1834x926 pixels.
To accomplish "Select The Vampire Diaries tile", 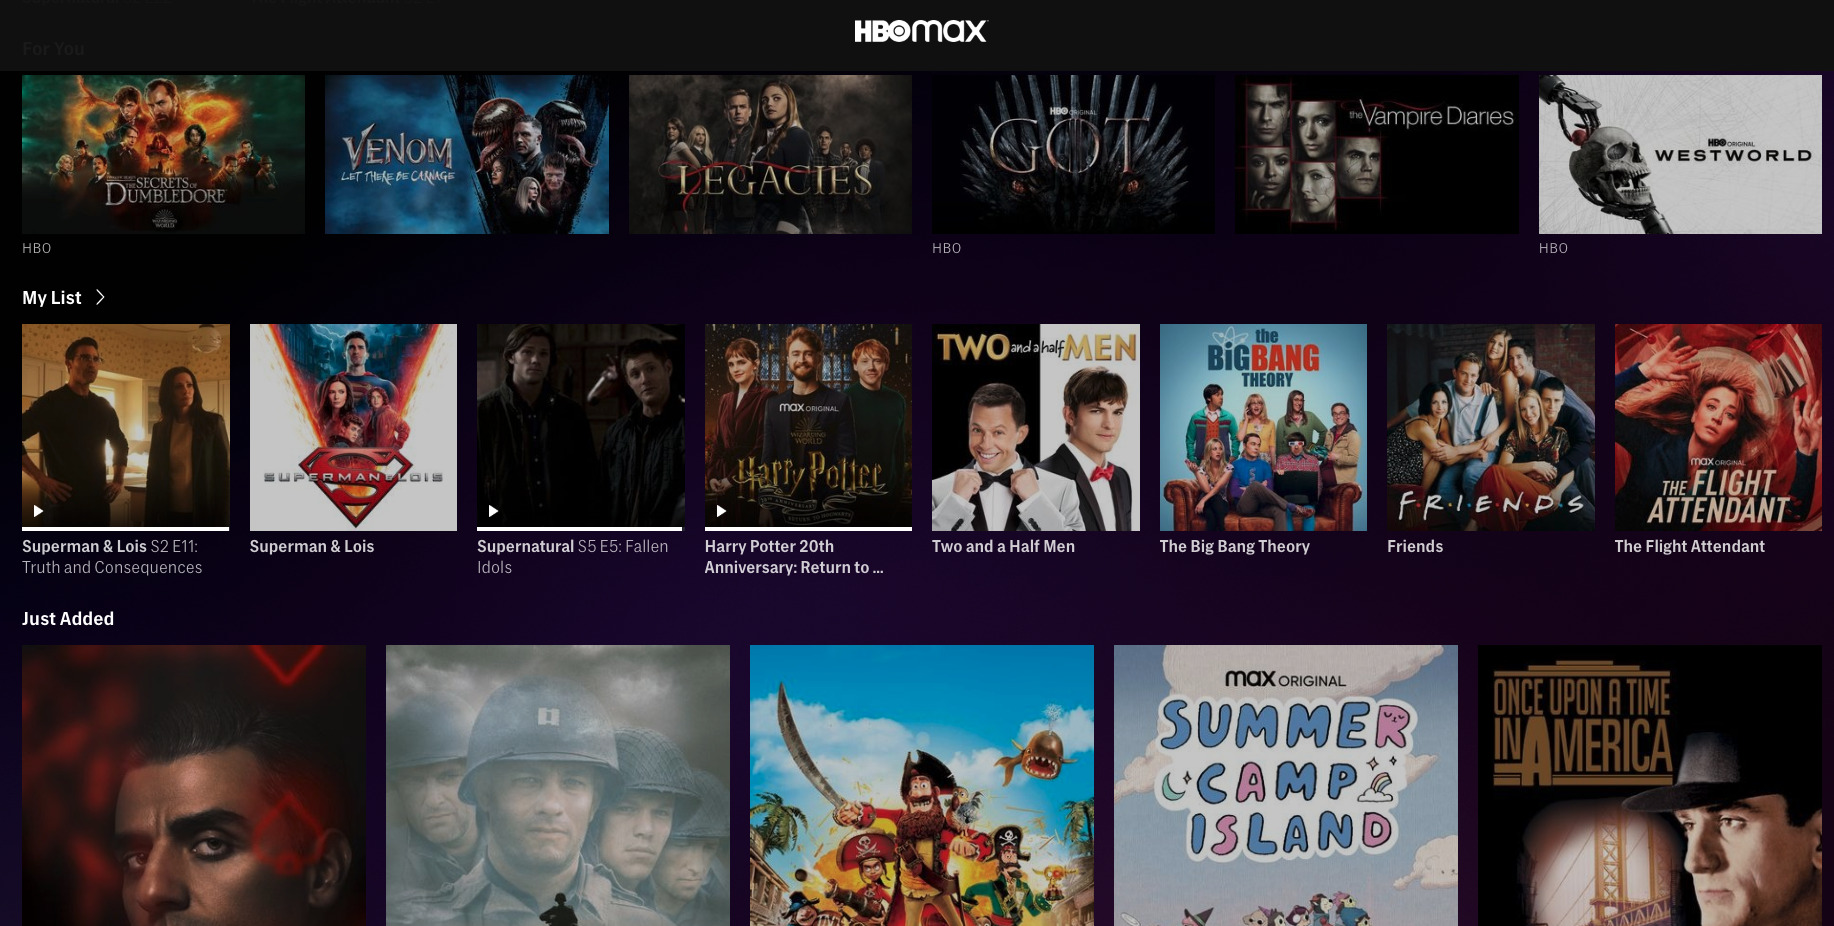I will pos(1377,154).
